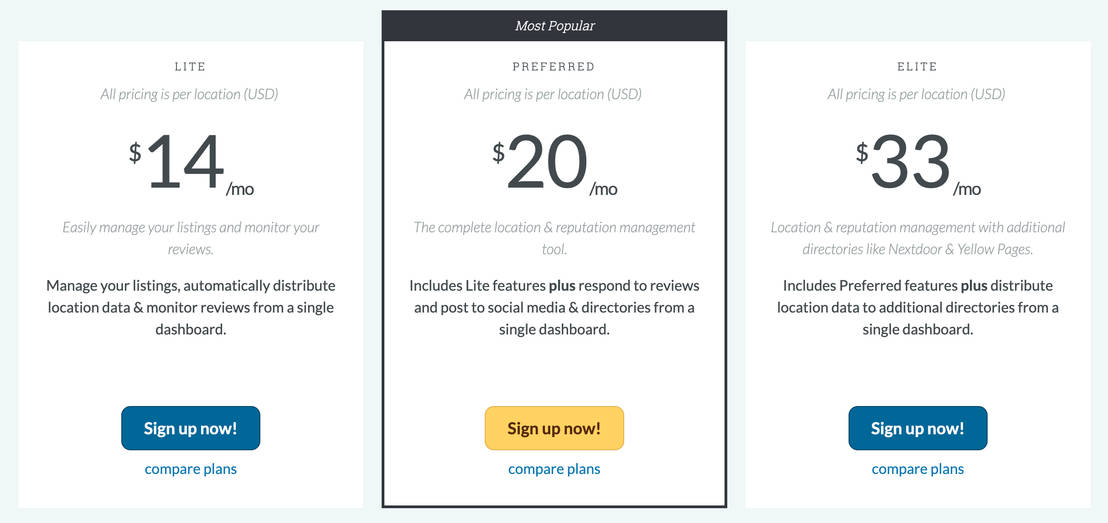
Task: Click the Most Popular banner
Action: point(554,26)
